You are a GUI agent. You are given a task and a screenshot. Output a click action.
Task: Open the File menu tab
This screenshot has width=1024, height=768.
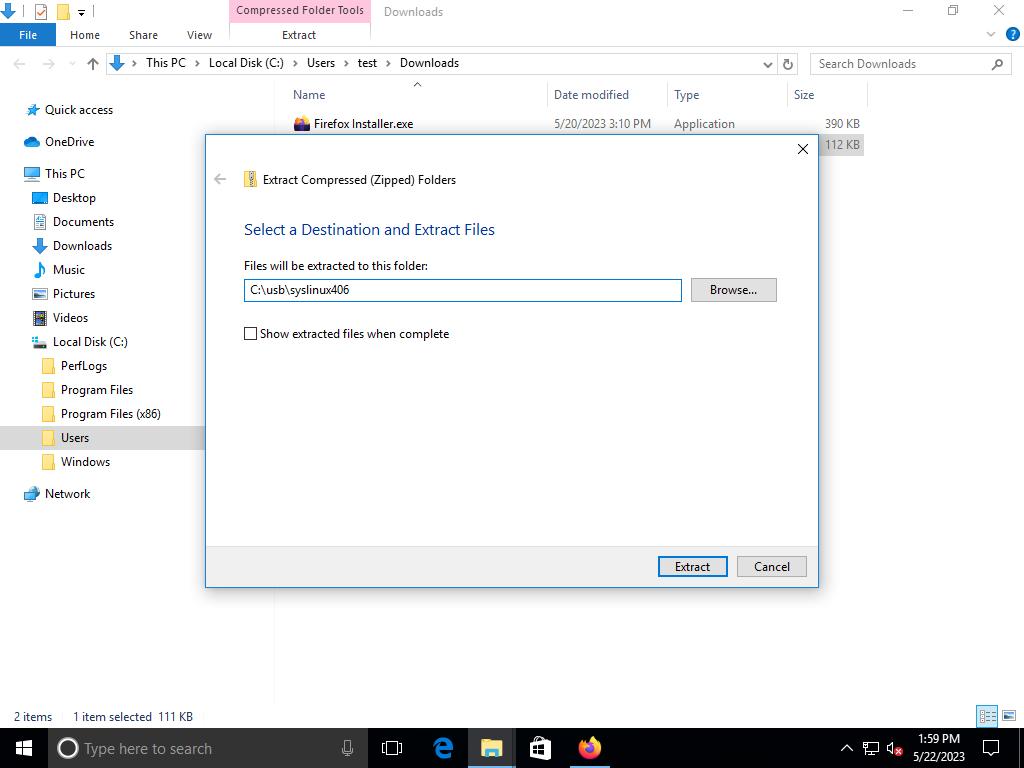[x=28, y=35]
